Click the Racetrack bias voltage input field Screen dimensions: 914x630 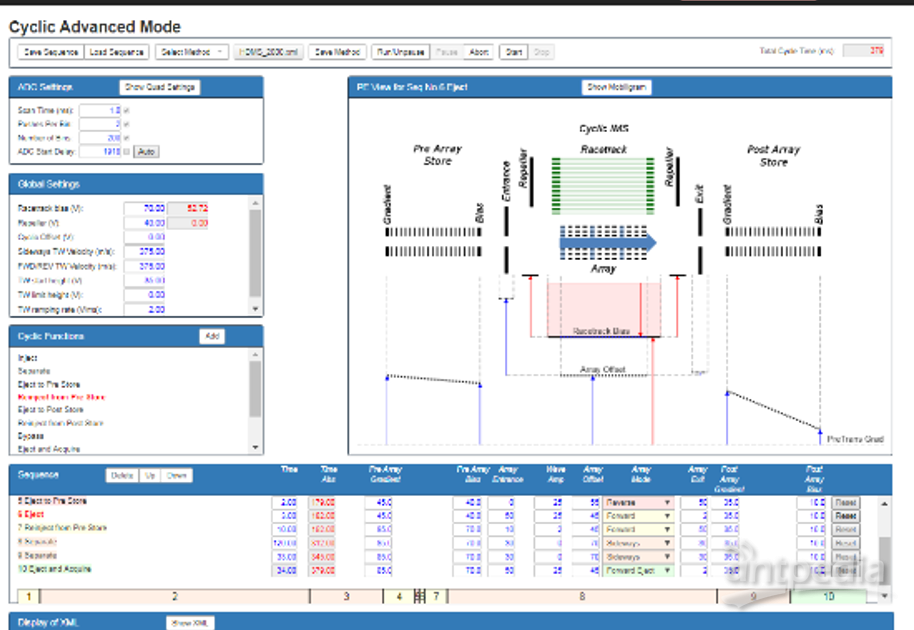[145, 208]
